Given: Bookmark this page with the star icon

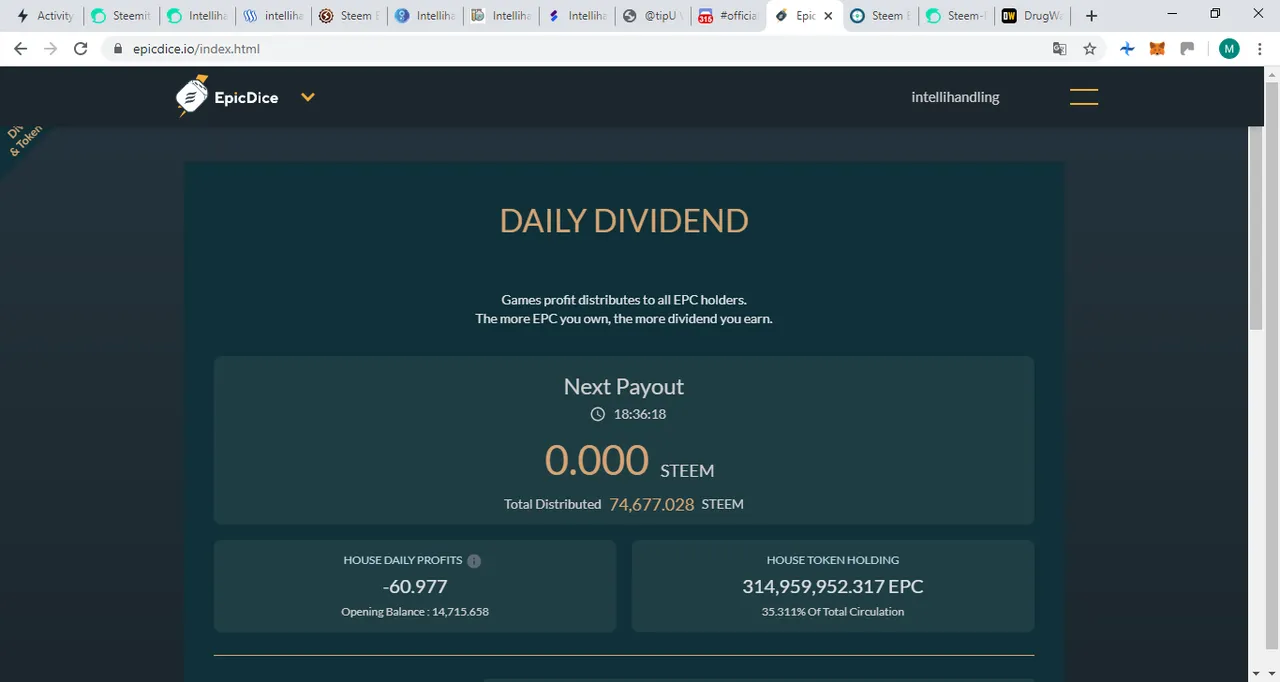Looking at the screenshot, I should tap(1090, 48).
